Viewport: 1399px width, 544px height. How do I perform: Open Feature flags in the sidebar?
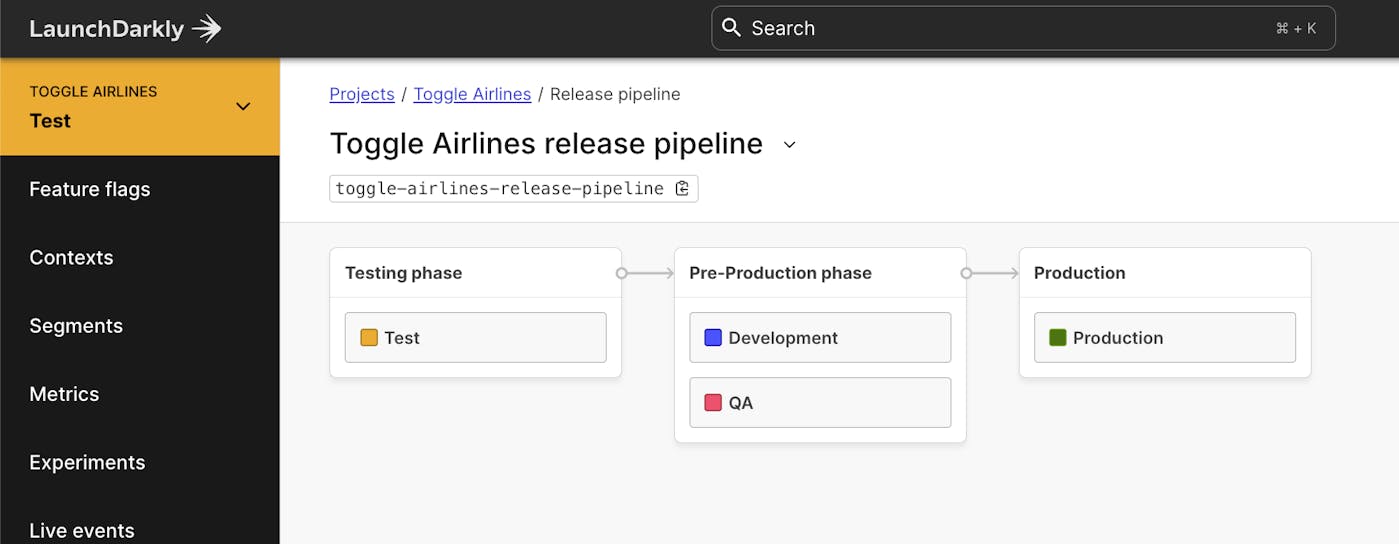click(x=90, y=189)
